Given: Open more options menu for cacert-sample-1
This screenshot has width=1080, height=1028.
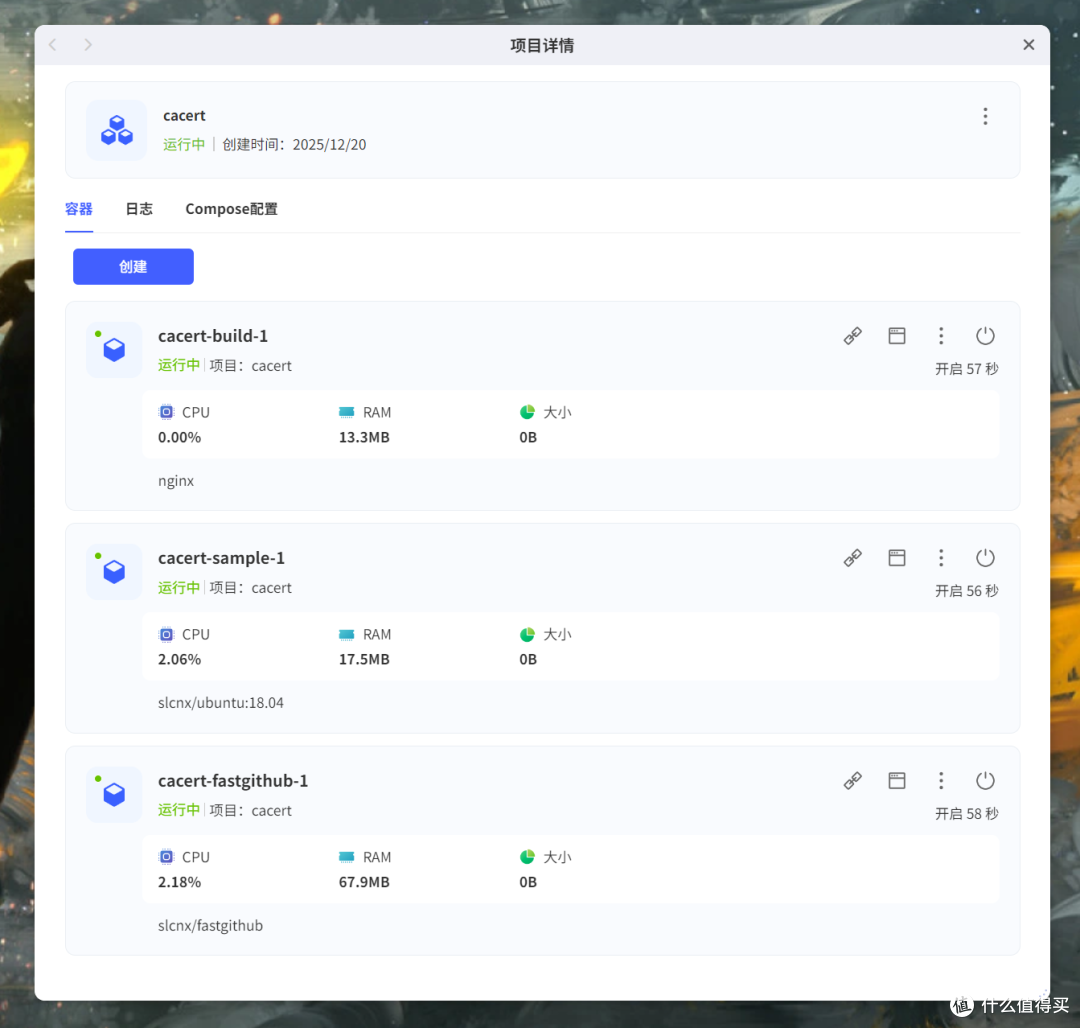Looking at the screenshot, I should [941, 558].
